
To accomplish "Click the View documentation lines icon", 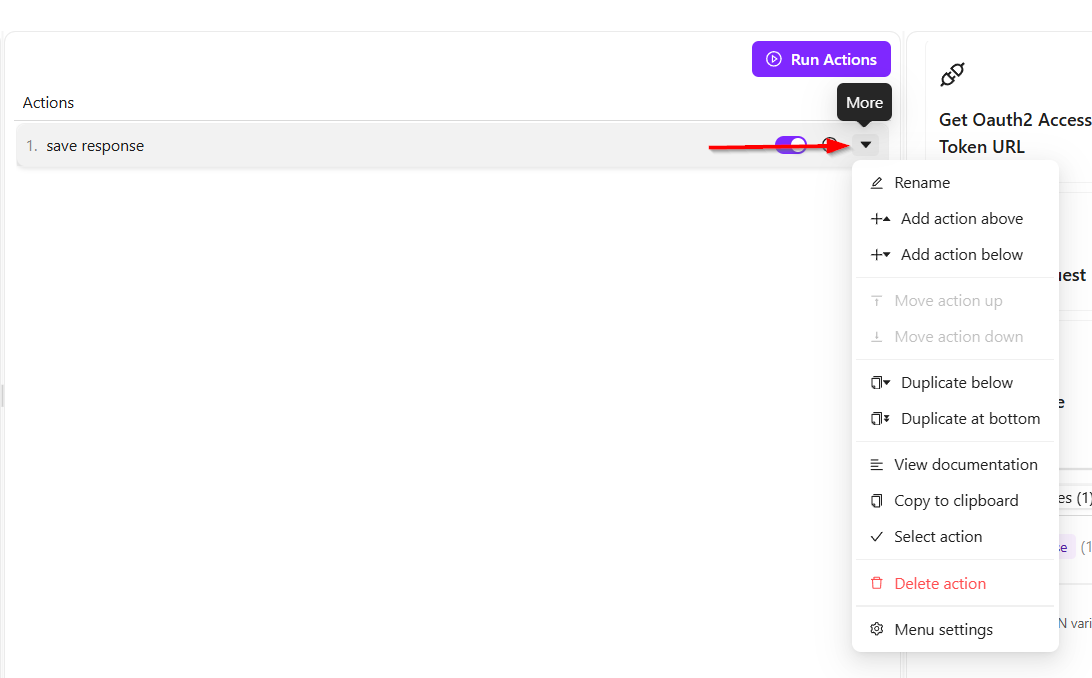I will pos(877,465).
